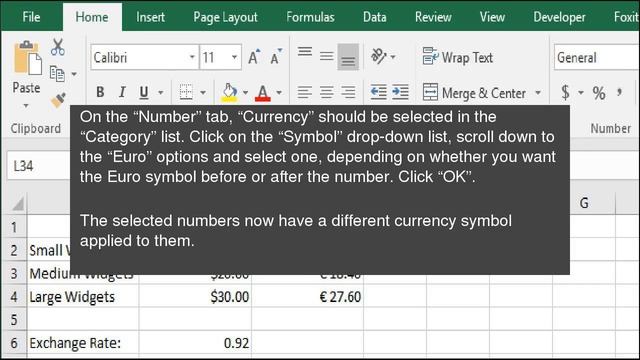Click the Copy icon

point(57,74)
